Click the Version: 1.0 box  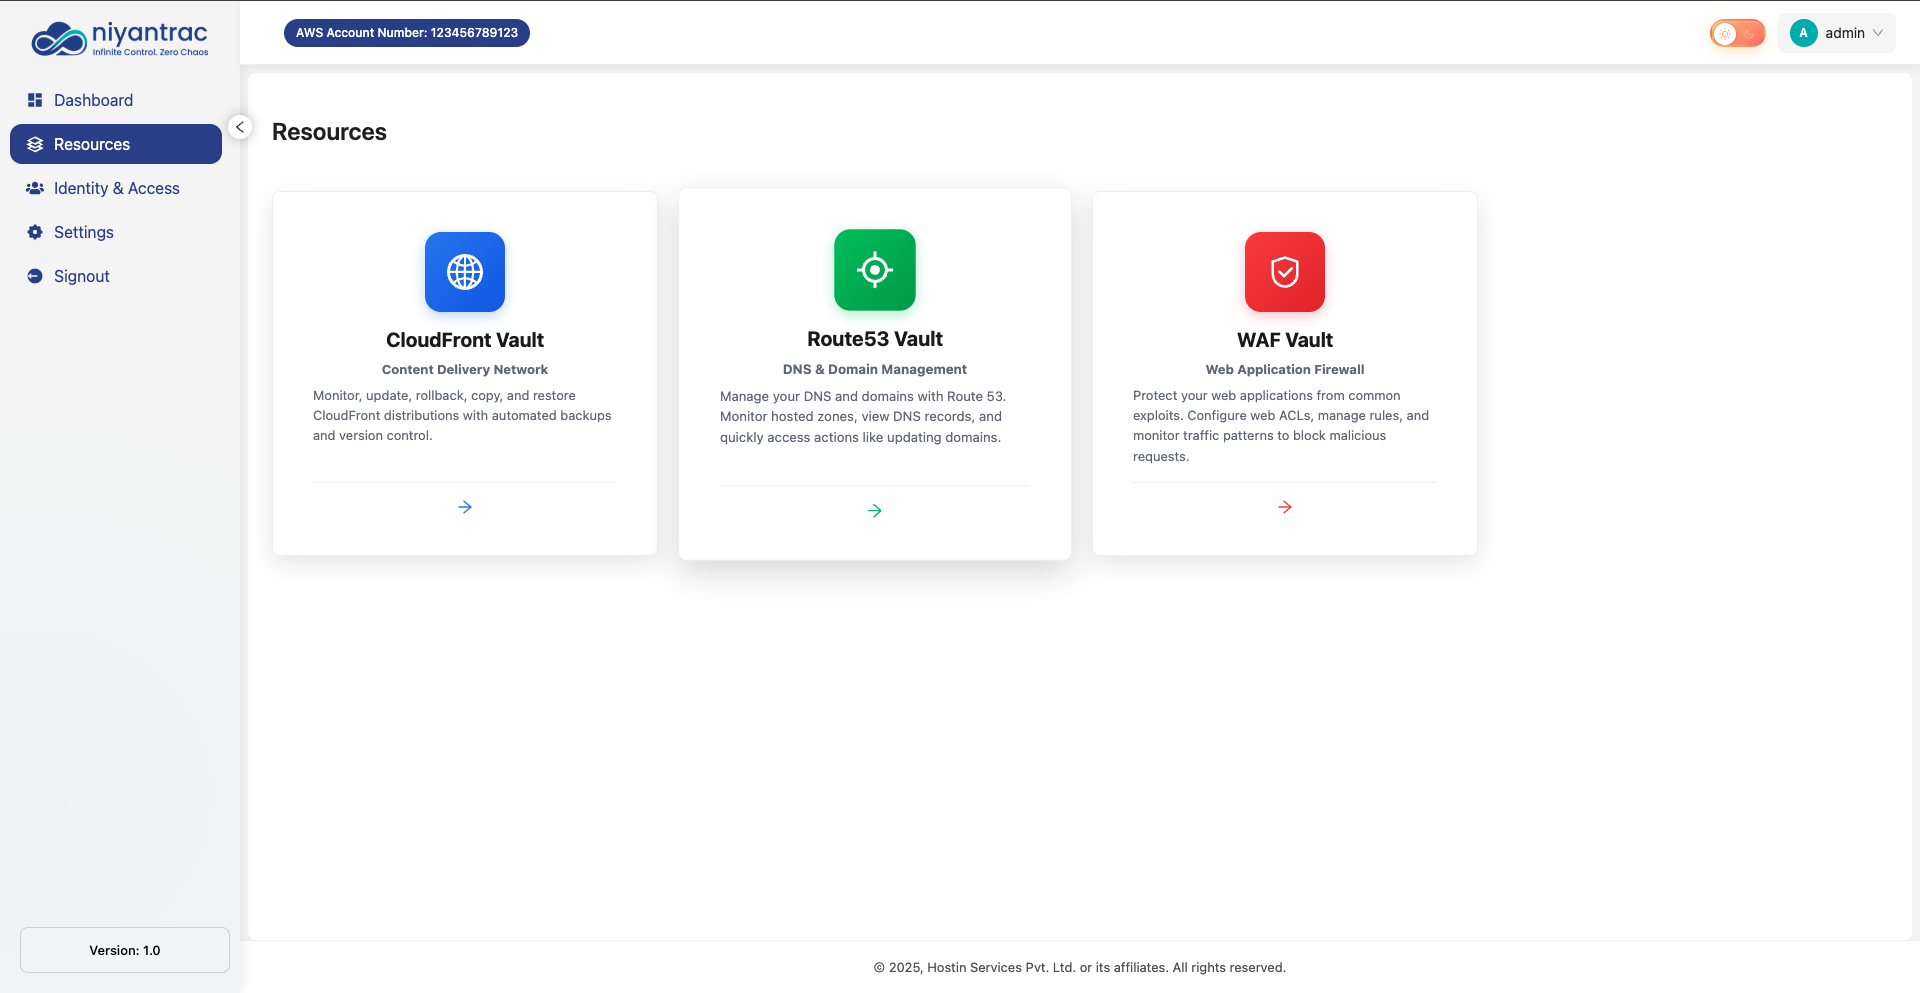tap(125, 950)
